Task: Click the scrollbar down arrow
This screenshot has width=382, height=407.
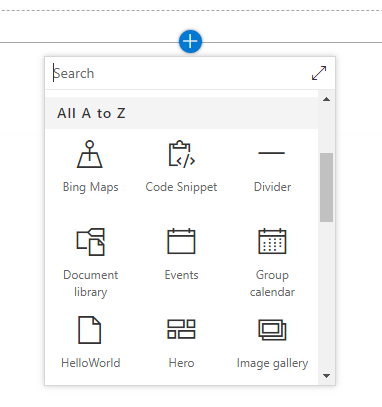Action: point(327,376)
